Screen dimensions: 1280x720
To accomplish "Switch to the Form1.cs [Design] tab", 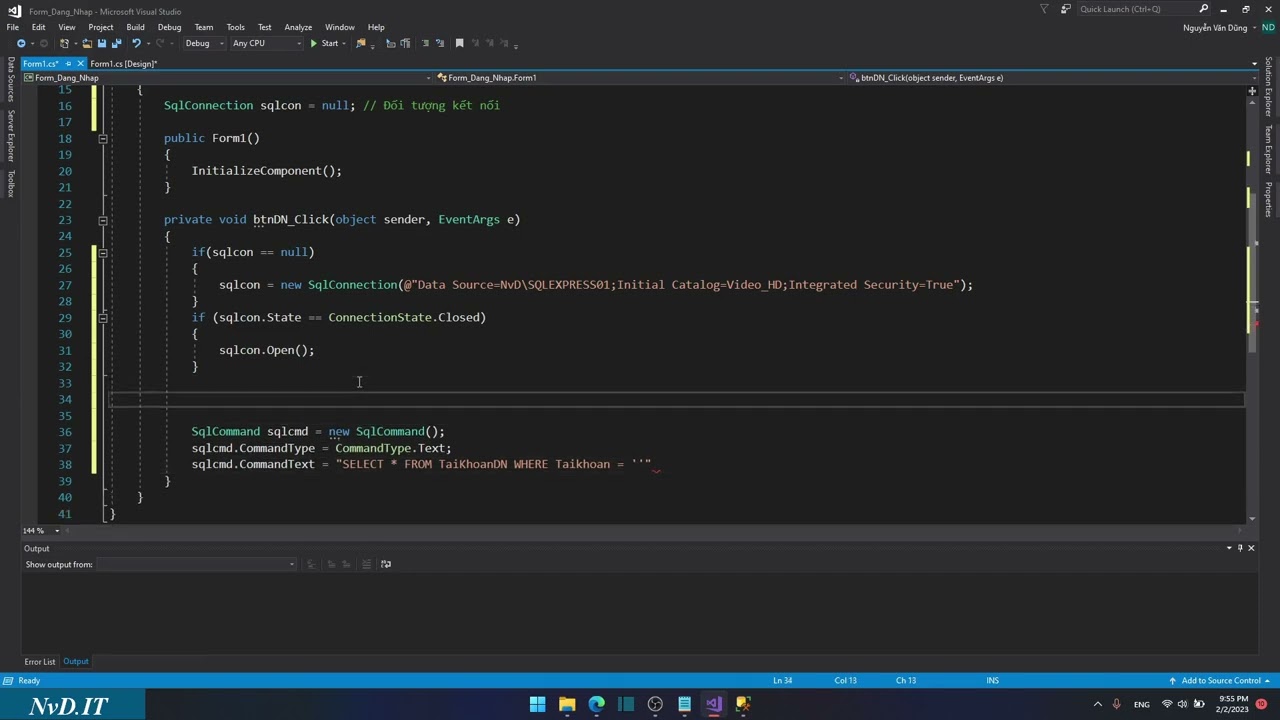I will point(123,63).
